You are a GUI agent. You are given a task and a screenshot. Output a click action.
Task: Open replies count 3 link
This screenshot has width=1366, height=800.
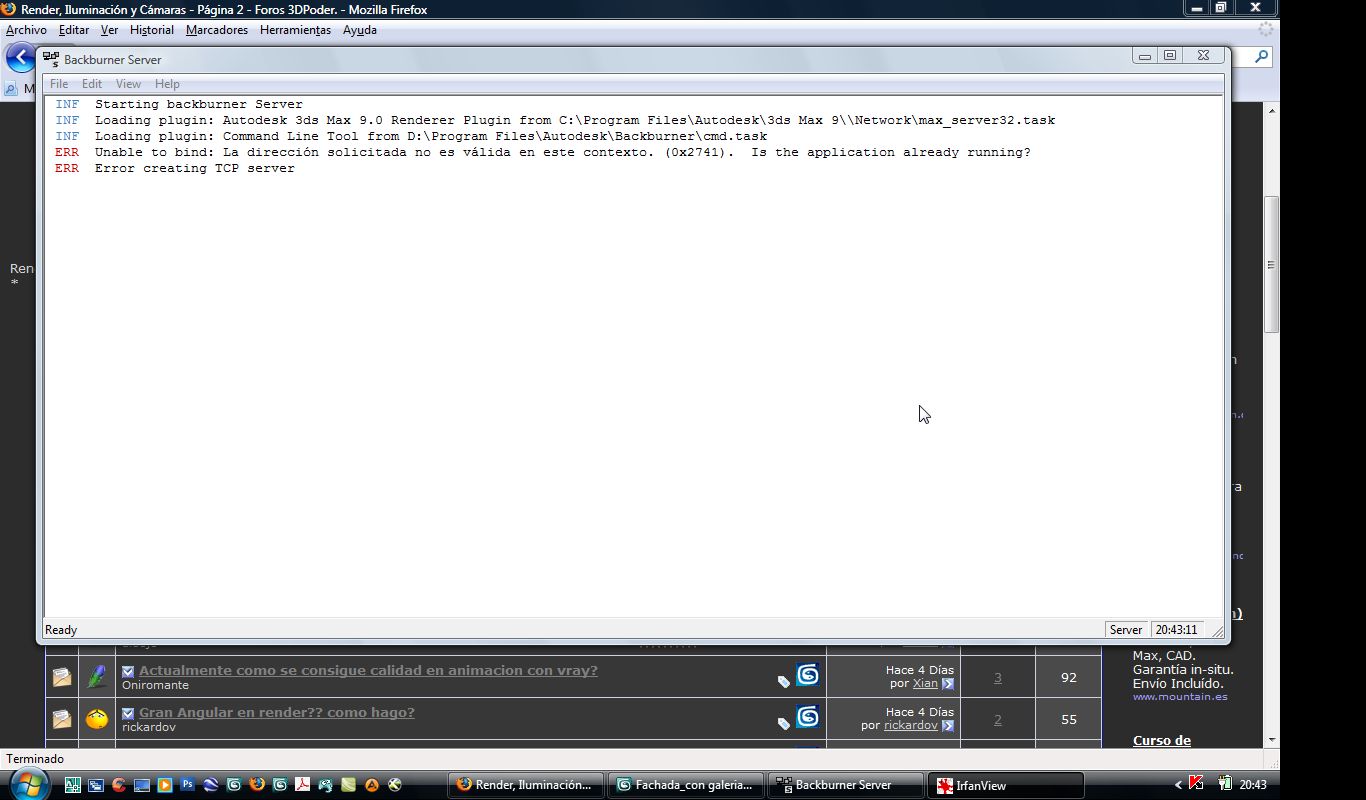point(997,677)
